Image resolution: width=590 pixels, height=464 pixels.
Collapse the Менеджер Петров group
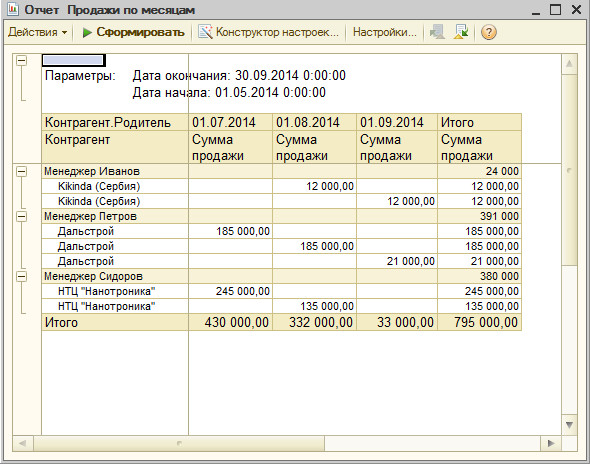(22, 216)
